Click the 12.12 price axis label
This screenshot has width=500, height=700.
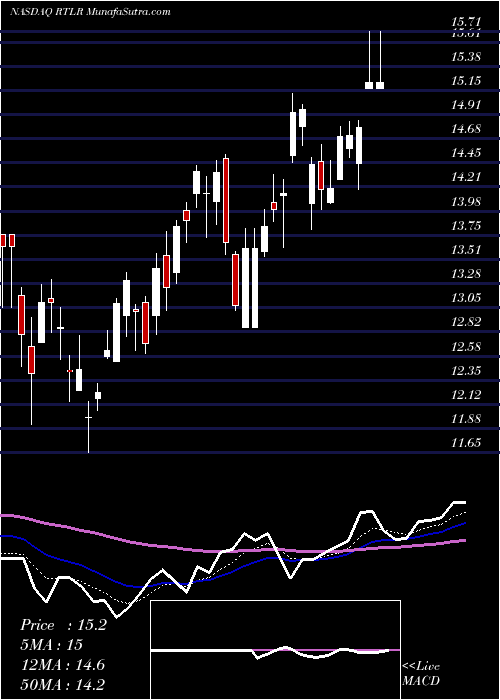pos(466,395)
